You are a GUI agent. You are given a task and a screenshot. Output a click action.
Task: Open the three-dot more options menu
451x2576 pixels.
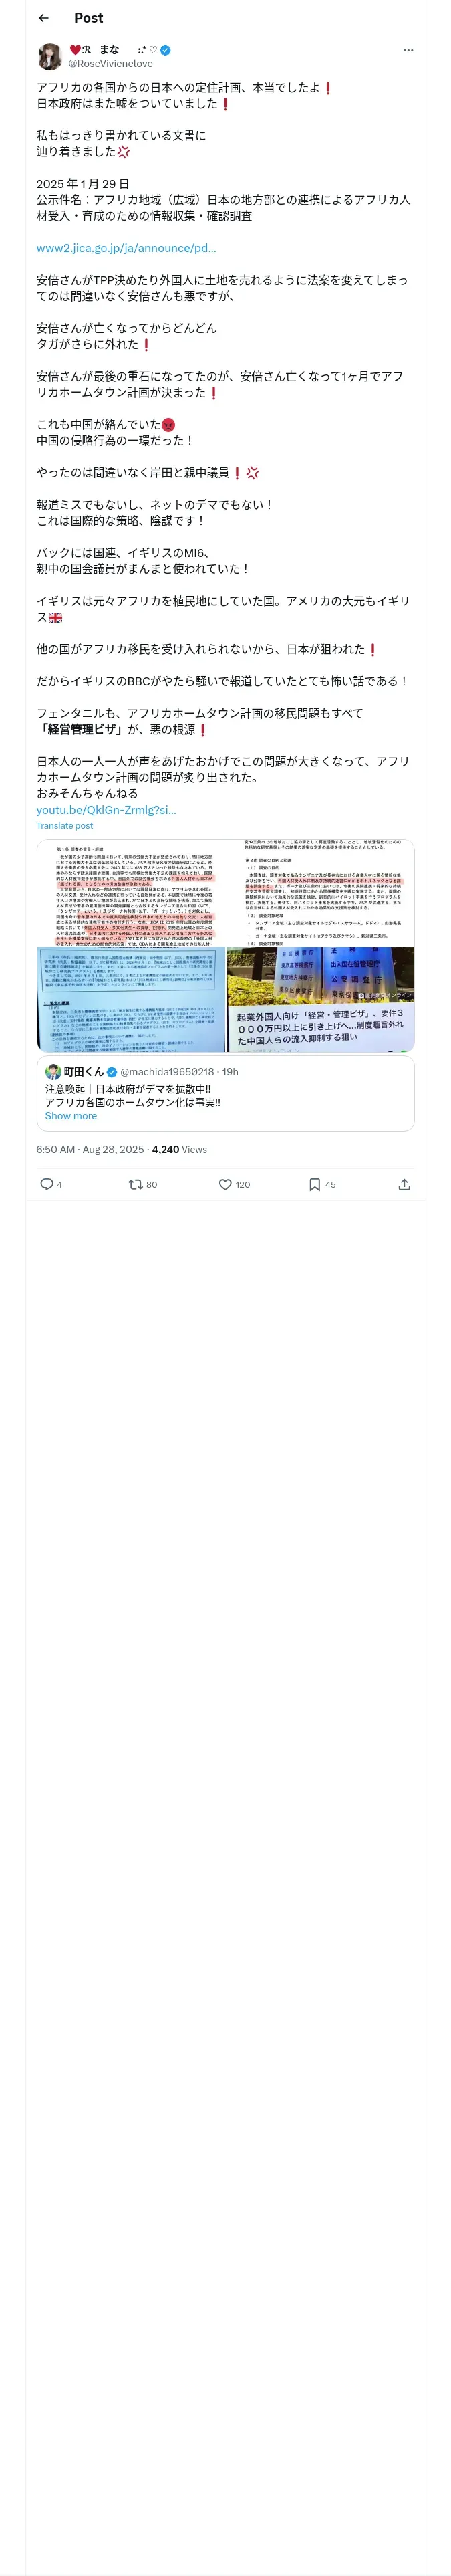click(x=407, y=50)
